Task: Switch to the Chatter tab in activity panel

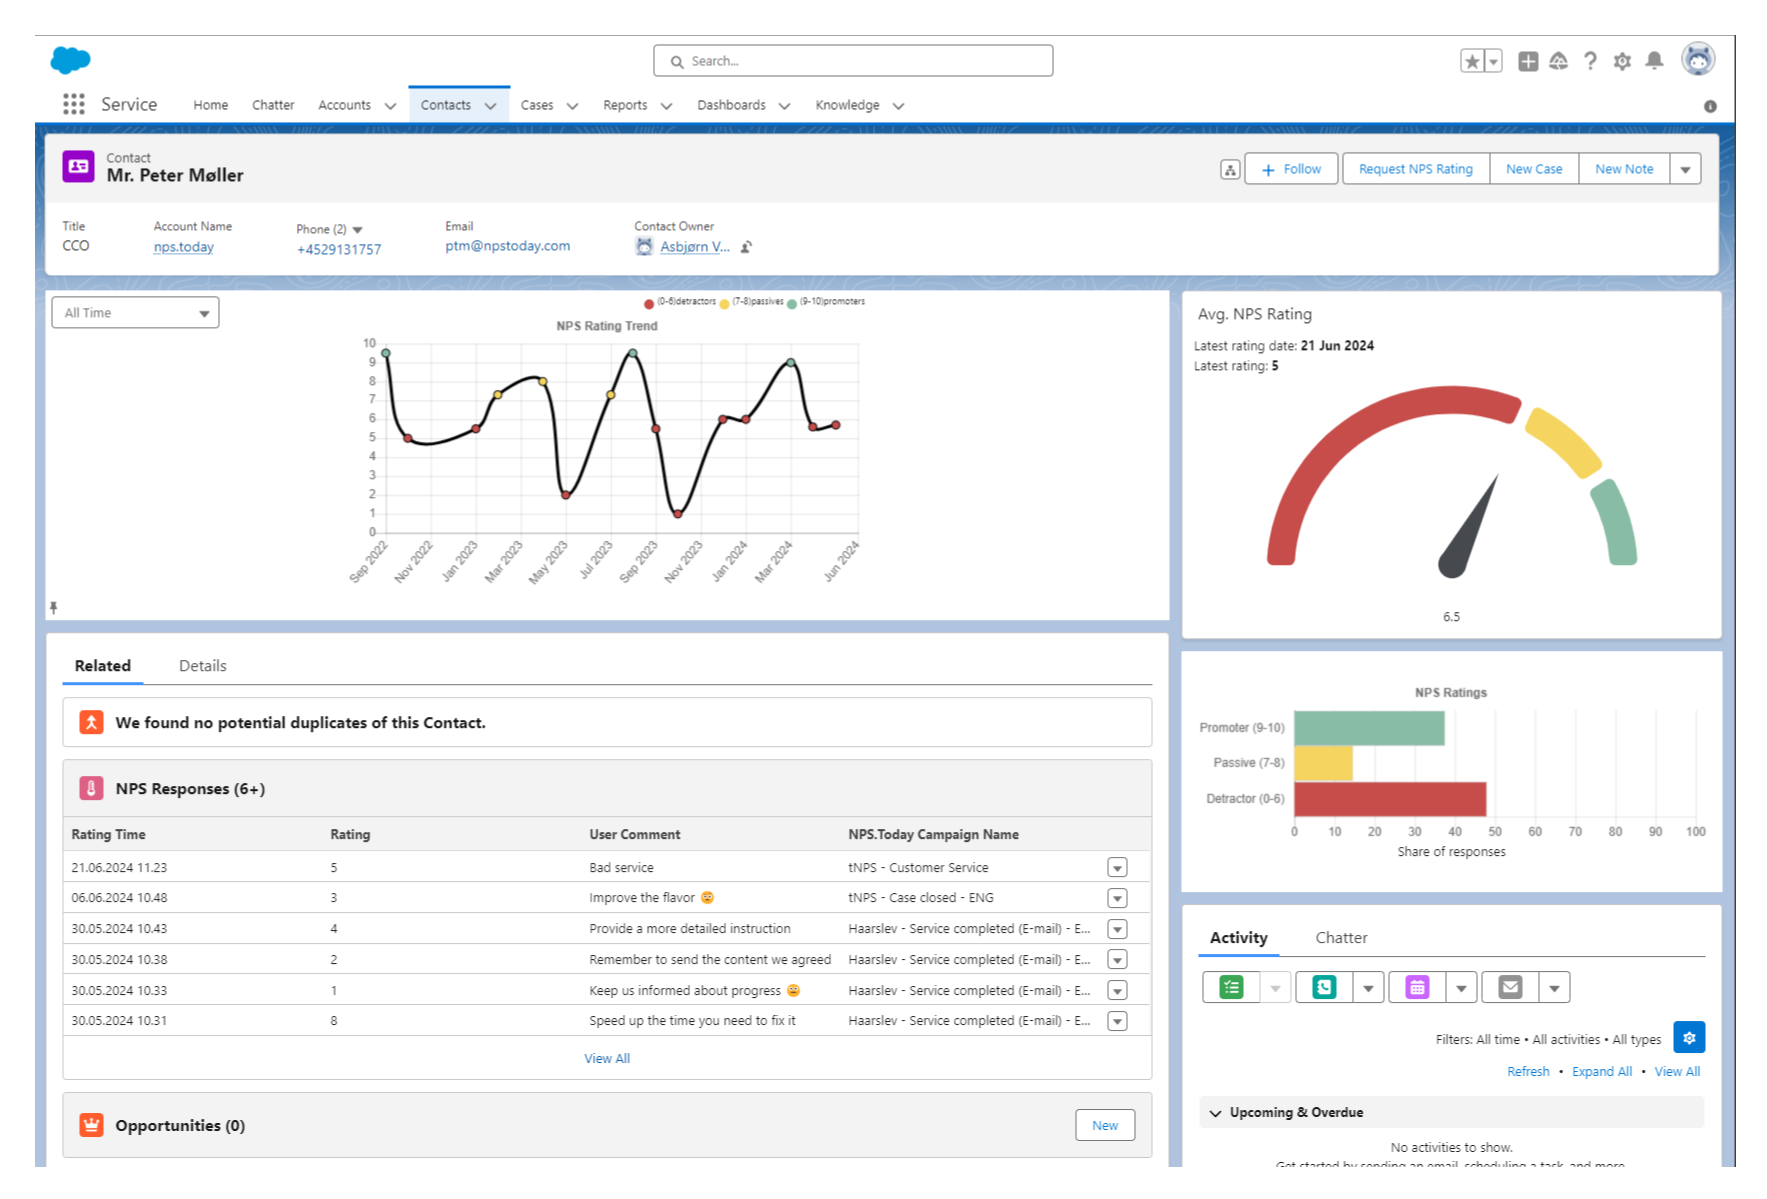Action: (1340, 938)
